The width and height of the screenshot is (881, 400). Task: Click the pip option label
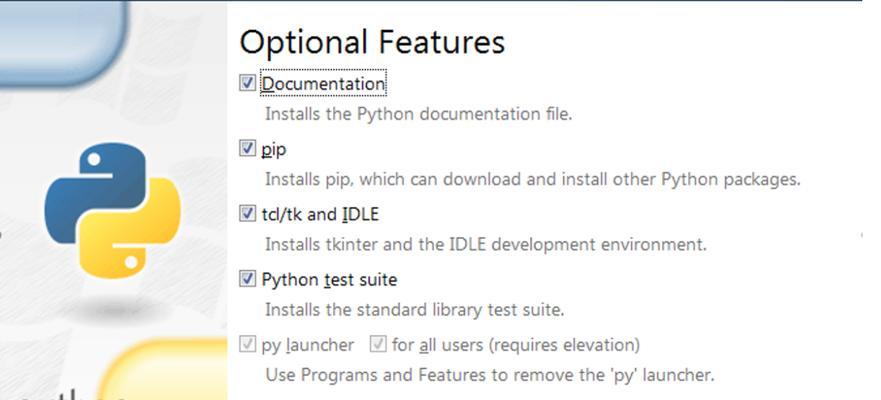(x=274, y=151)
